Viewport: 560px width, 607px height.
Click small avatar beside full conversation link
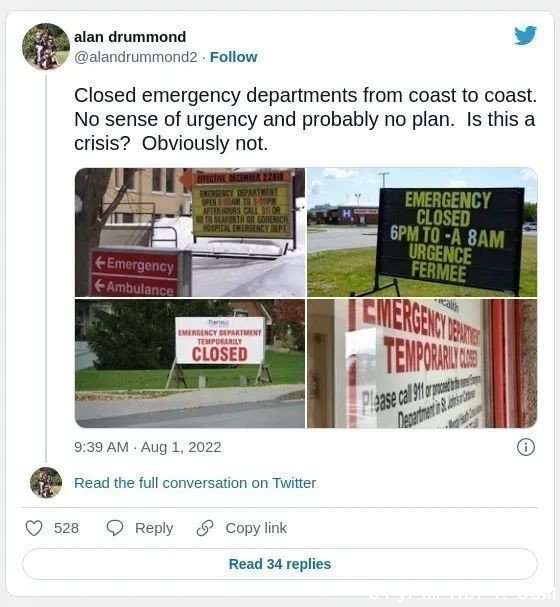click(46, 482)
